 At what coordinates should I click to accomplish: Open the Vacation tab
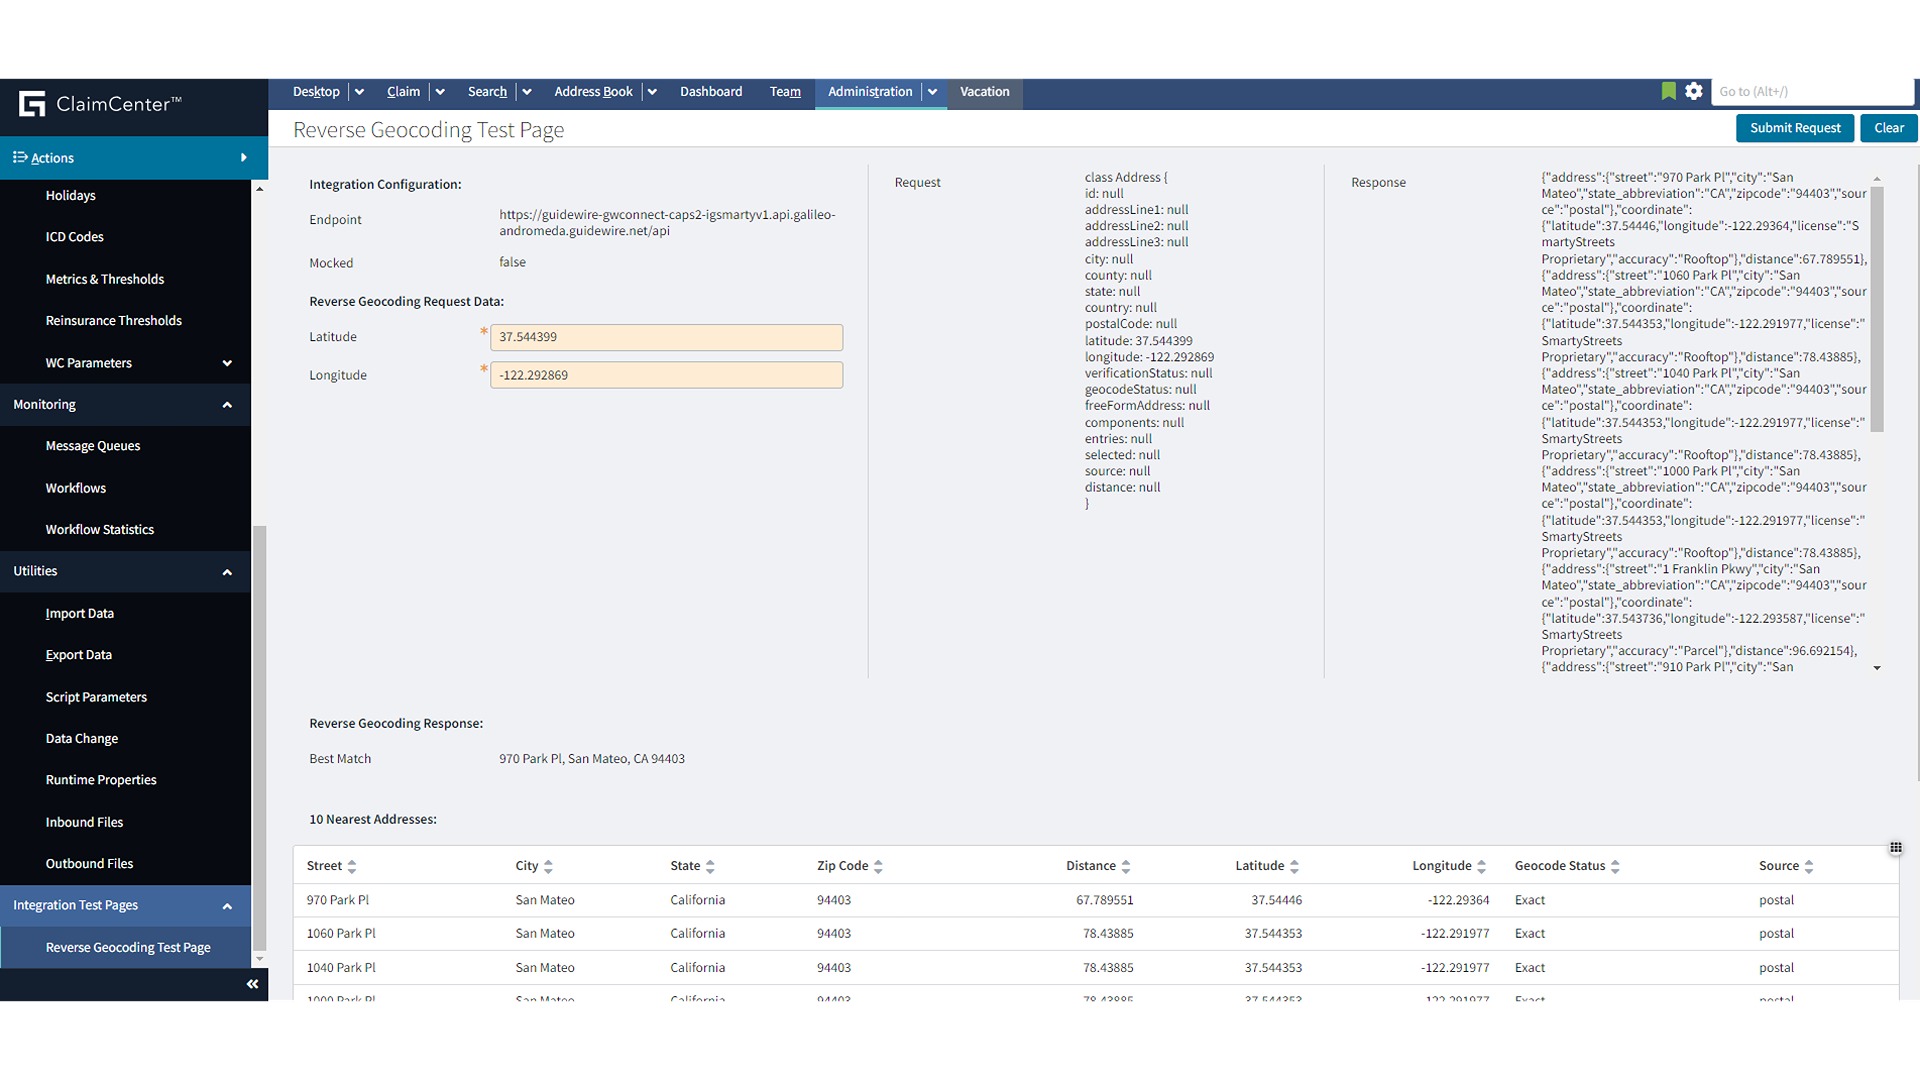[984, 92]
